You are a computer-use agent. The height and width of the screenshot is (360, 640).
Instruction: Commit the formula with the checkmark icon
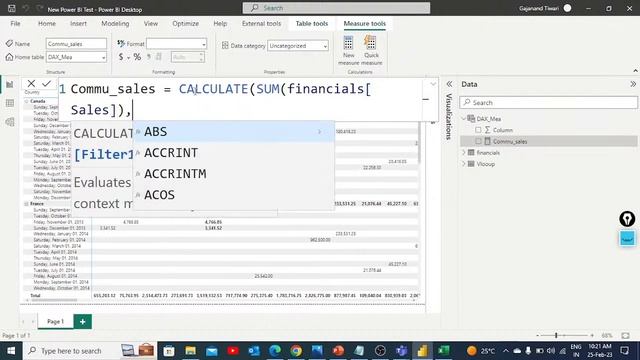pyautogui.click(x=47, y=84)
